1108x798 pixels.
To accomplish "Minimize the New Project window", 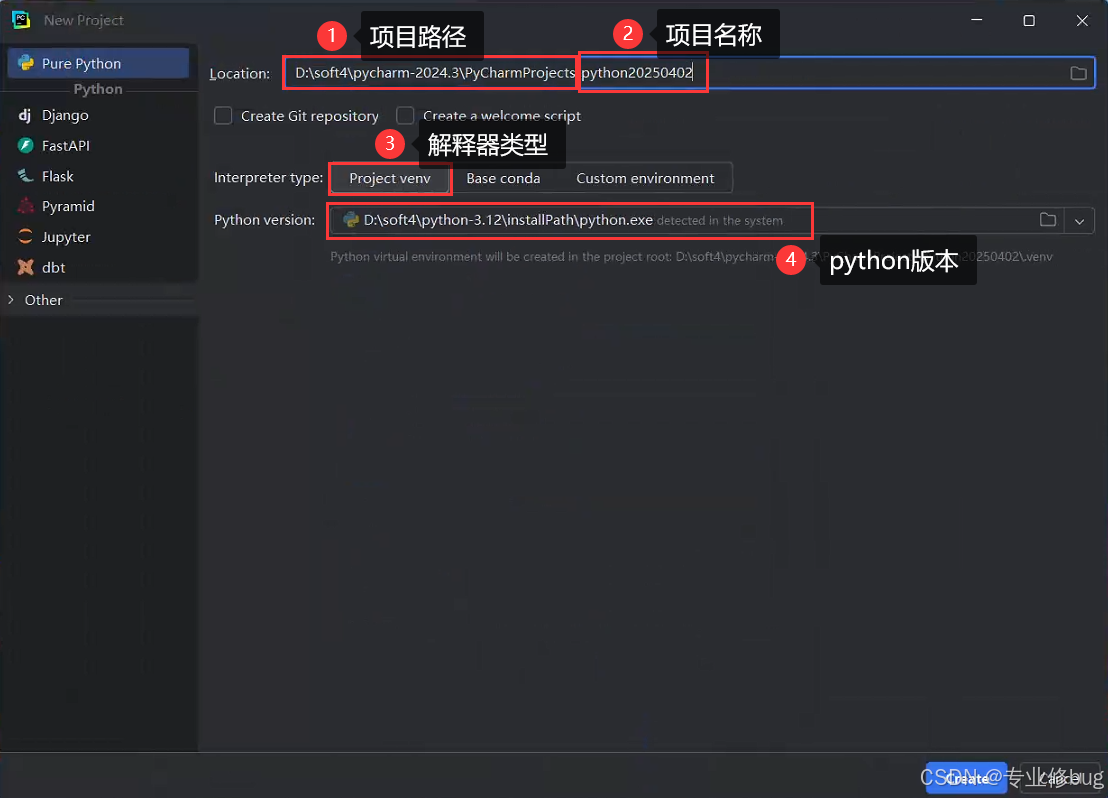I will tap(977, 20).
